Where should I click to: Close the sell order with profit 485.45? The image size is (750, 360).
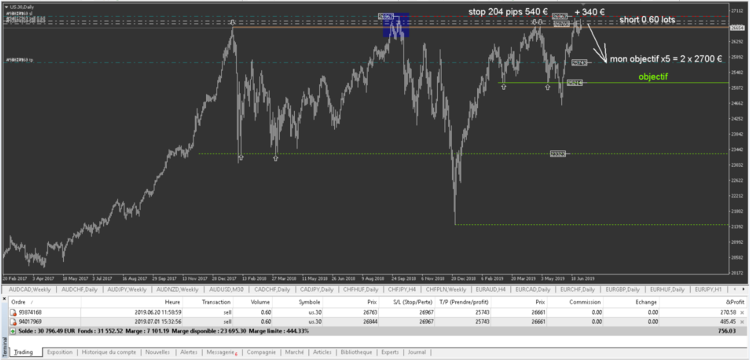point(742,322)
